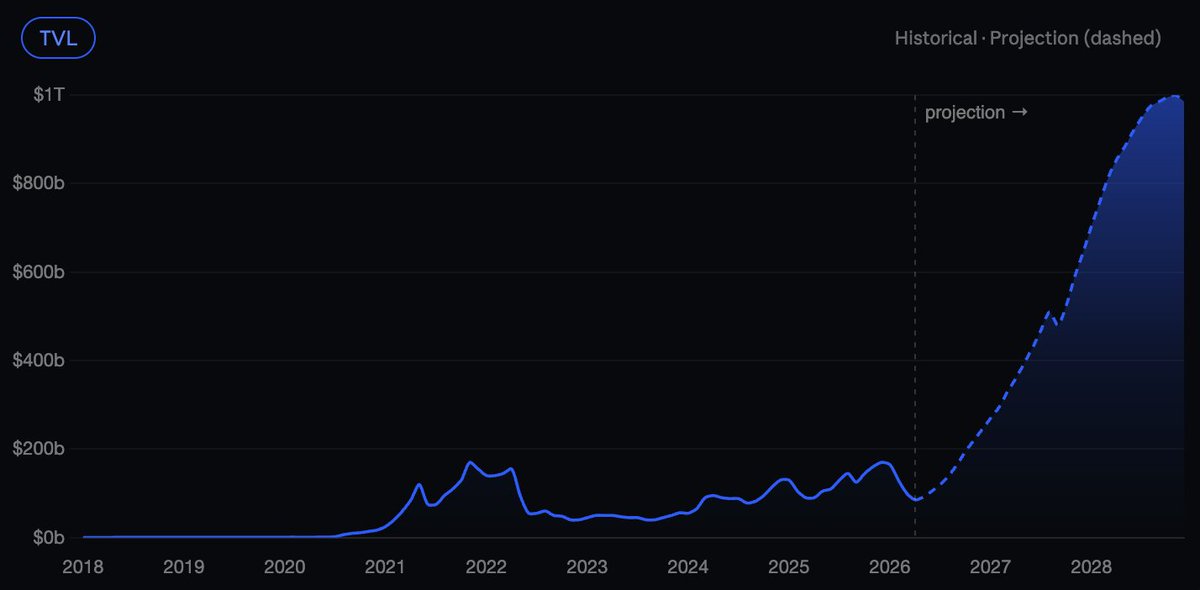Image resolution: width=1200 pixels, height=590 pixels.
Task: Click the 2021 x-axis label
Action: click(385, 567)
